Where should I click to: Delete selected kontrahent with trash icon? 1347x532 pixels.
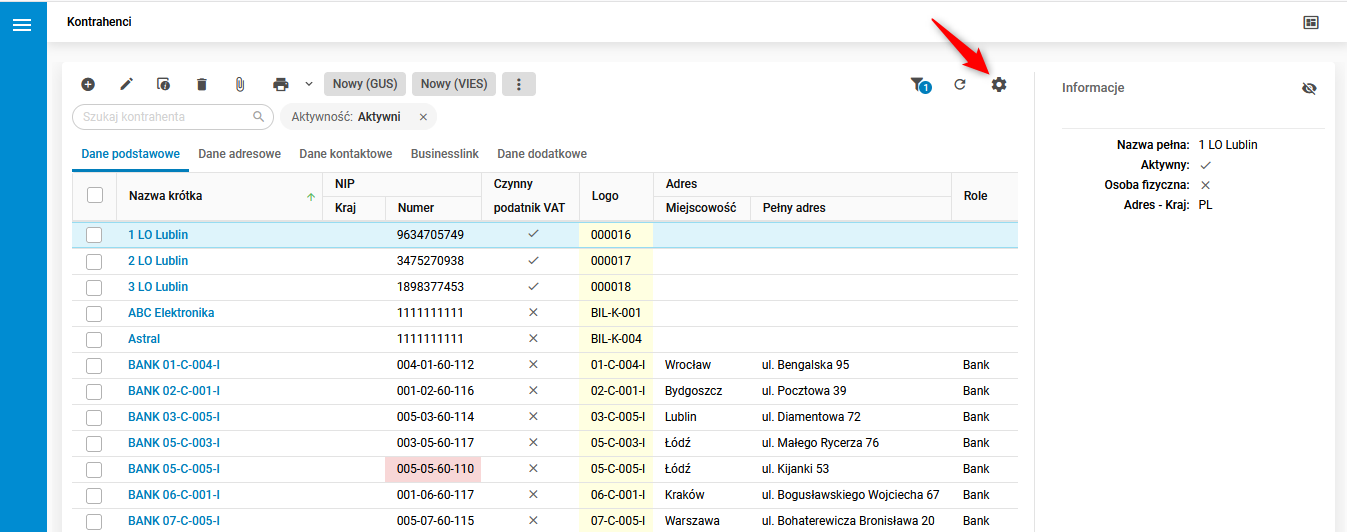click(202, 85)
